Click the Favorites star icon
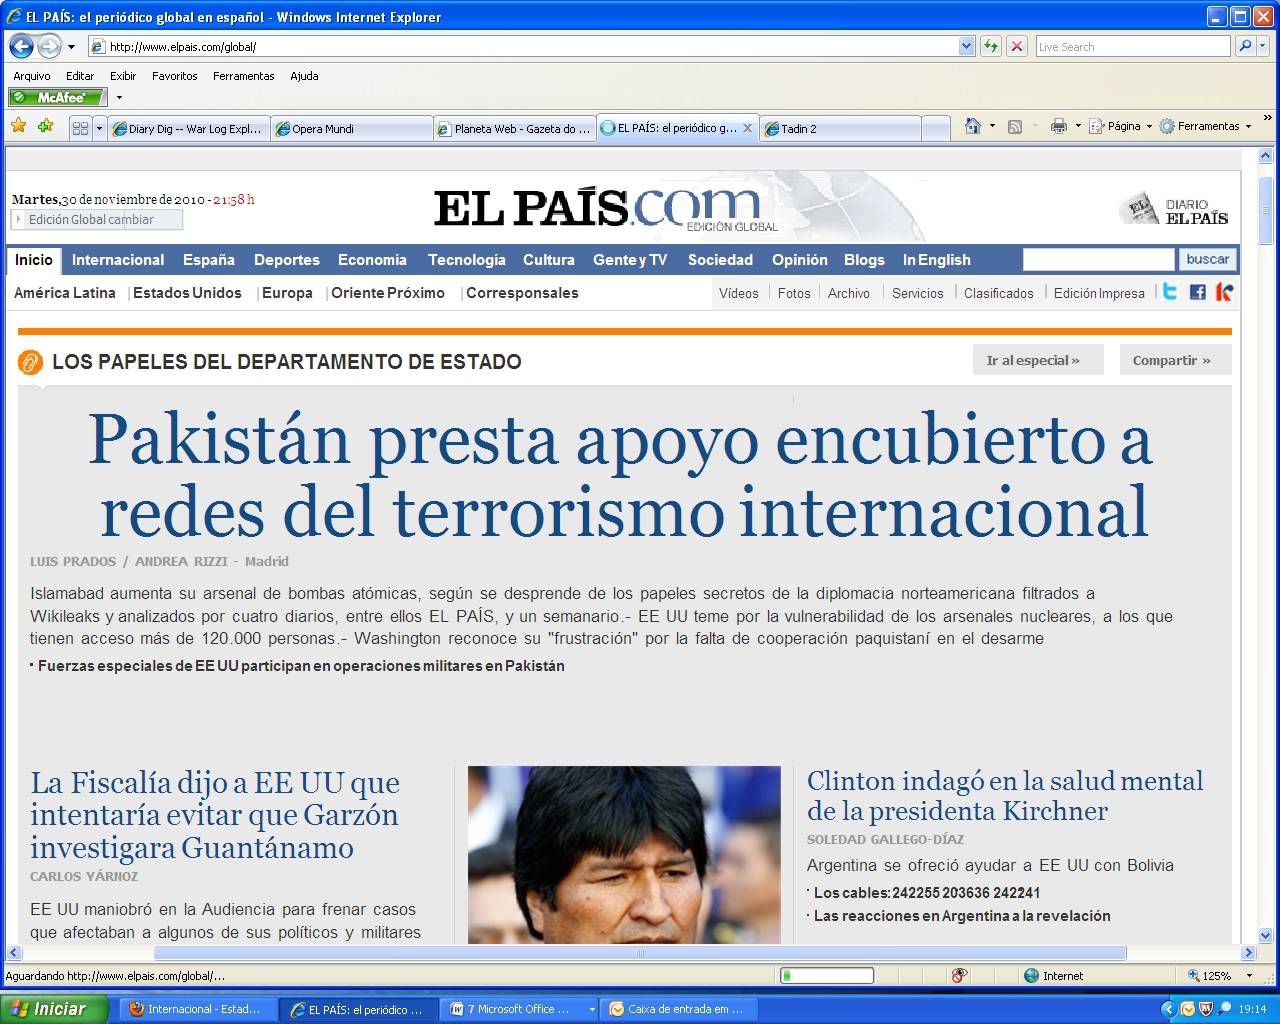This screenshot has width=1280, height=1024. tap(18, 126)
